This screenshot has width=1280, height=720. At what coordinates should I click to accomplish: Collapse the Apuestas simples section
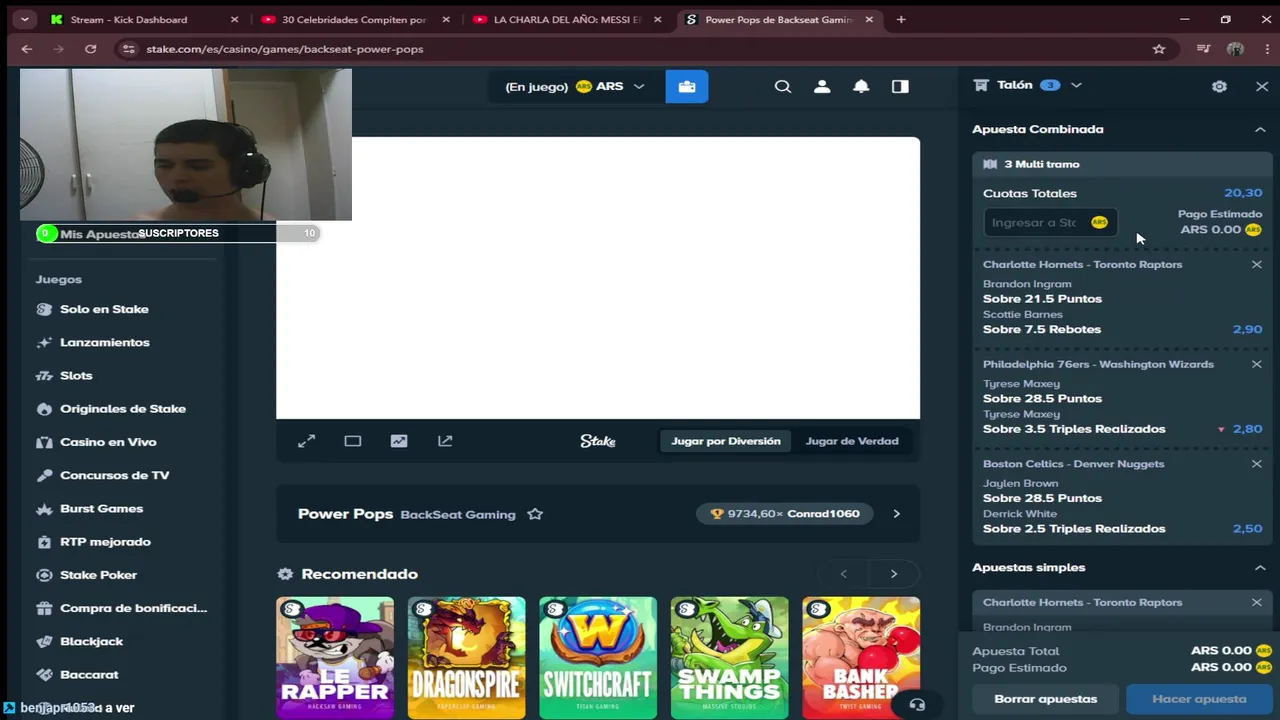coord(1260,567)
